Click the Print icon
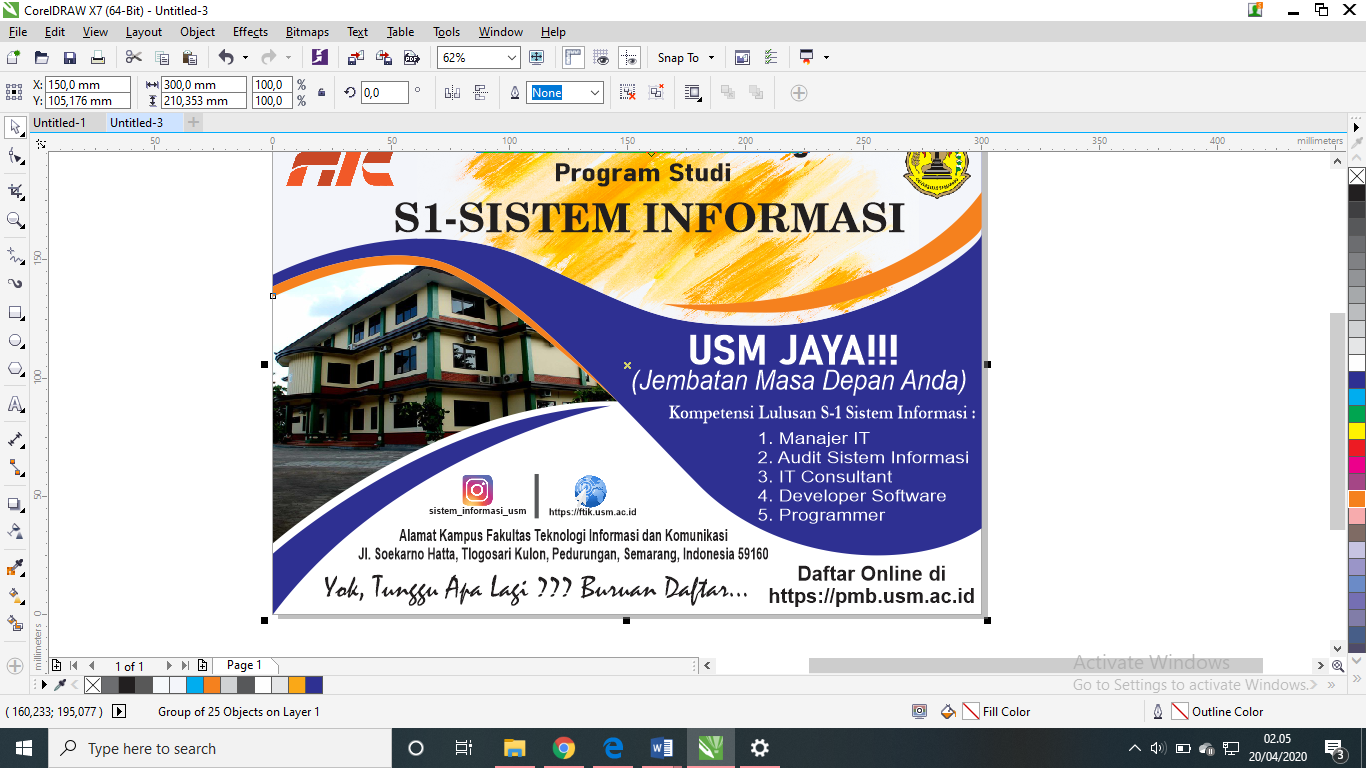 coord(98,58)
